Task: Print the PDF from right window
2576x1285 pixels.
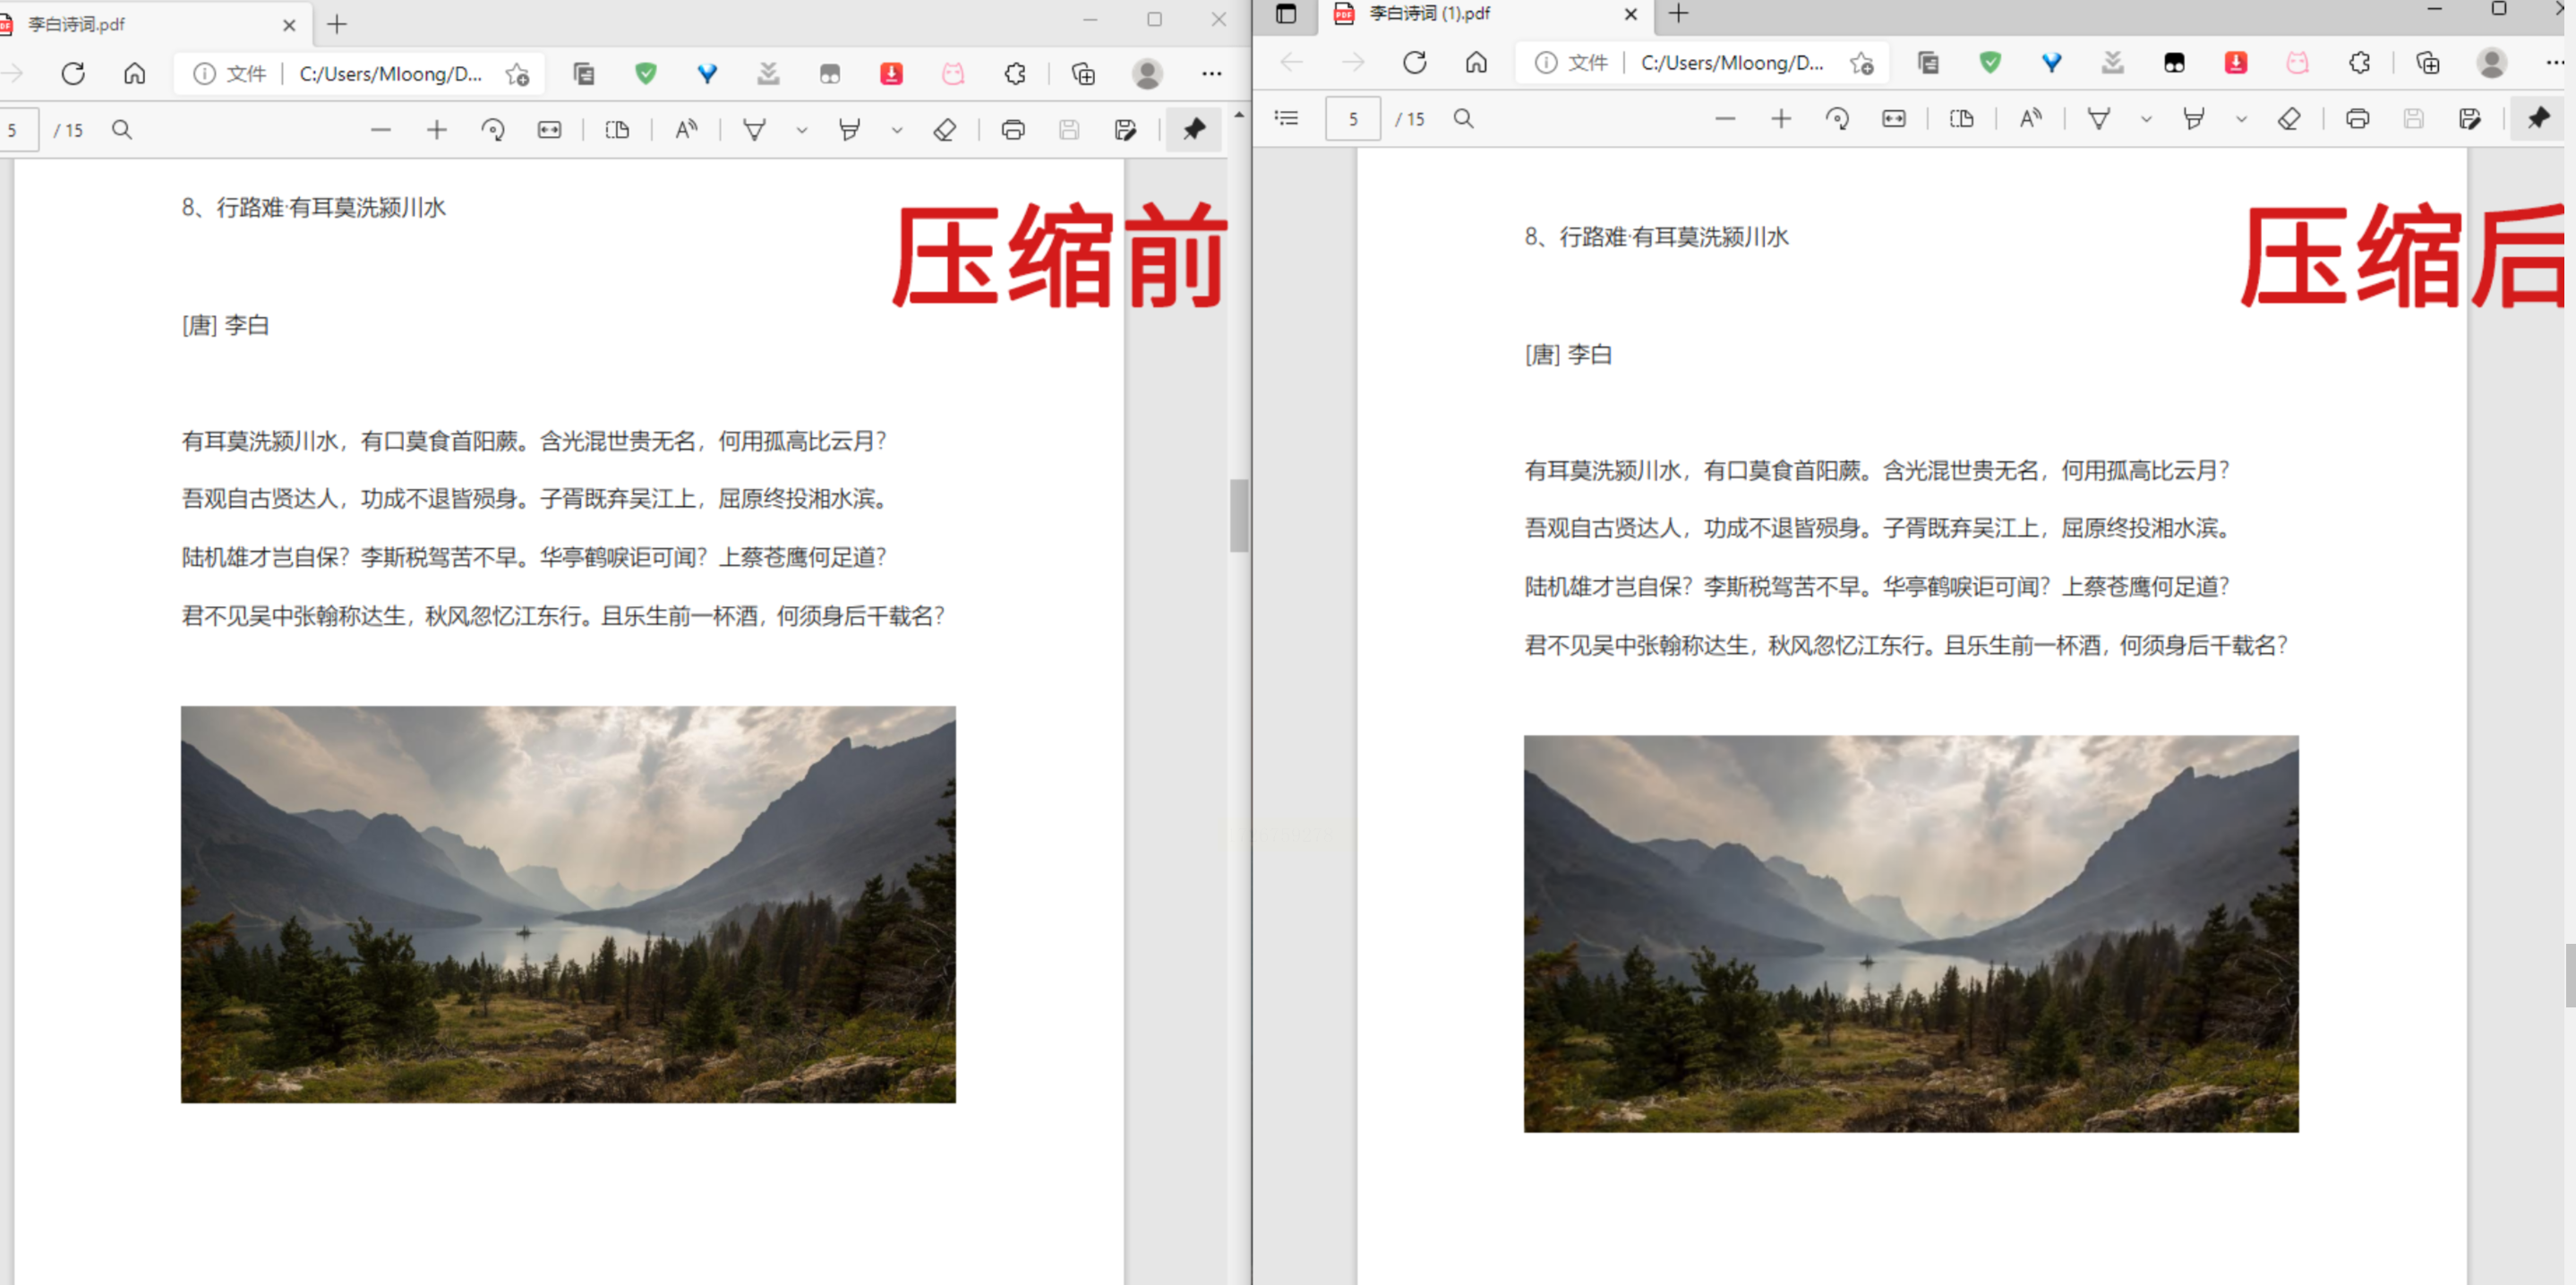Action: click(x=2357, y=119)
